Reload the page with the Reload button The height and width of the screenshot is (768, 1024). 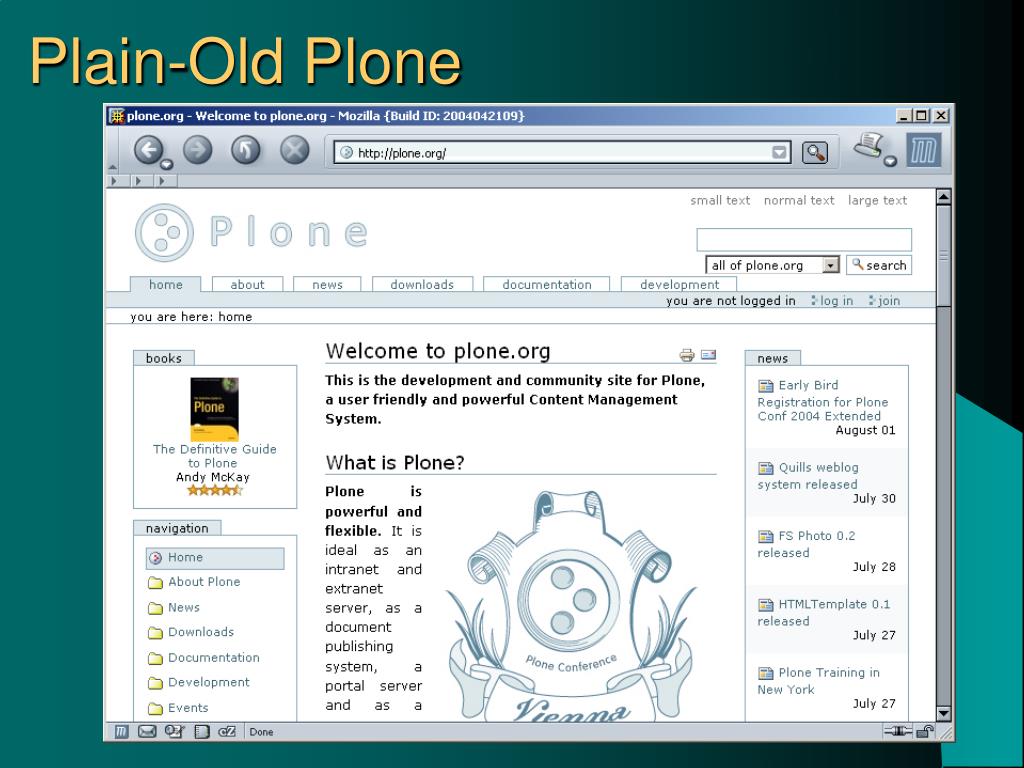[246, 150]
